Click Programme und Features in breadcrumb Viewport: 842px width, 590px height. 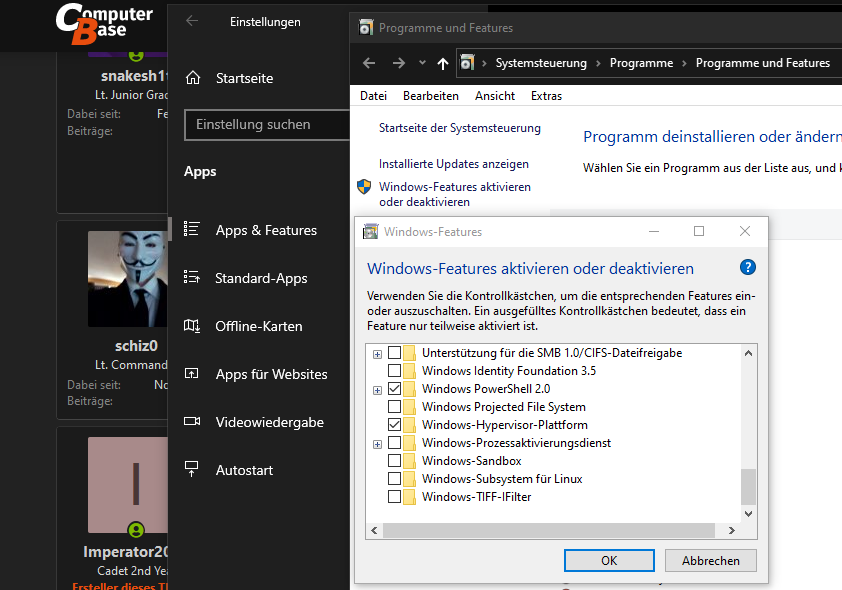pos(763,63)
